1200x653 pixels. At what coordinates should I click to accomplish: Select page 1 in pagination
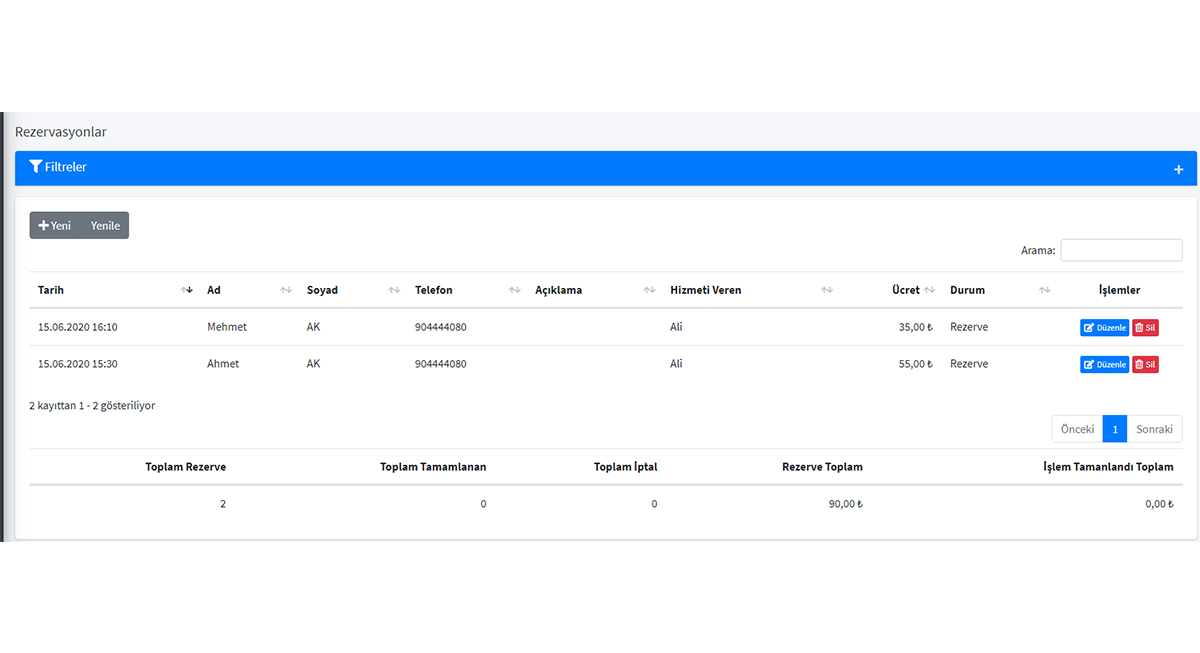click(1114, 429)
